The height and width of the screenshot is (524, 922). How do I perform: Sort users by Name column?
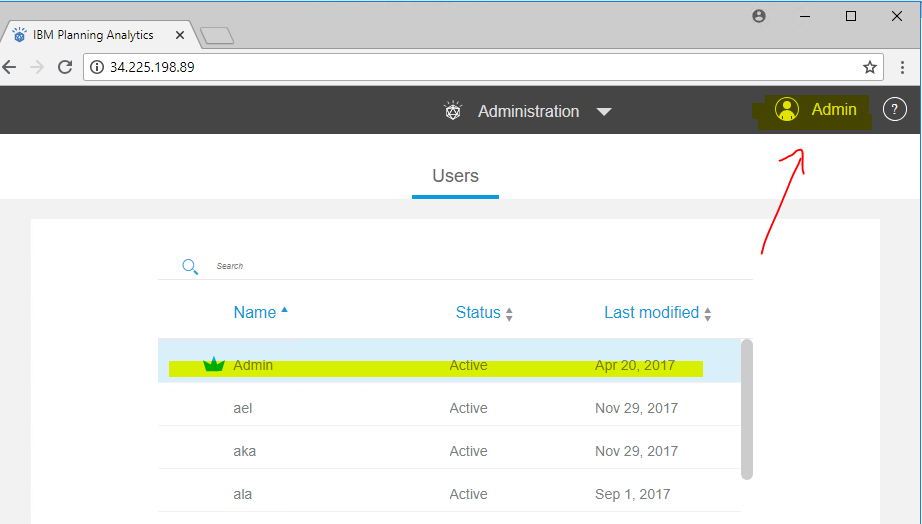coord(255,312)
